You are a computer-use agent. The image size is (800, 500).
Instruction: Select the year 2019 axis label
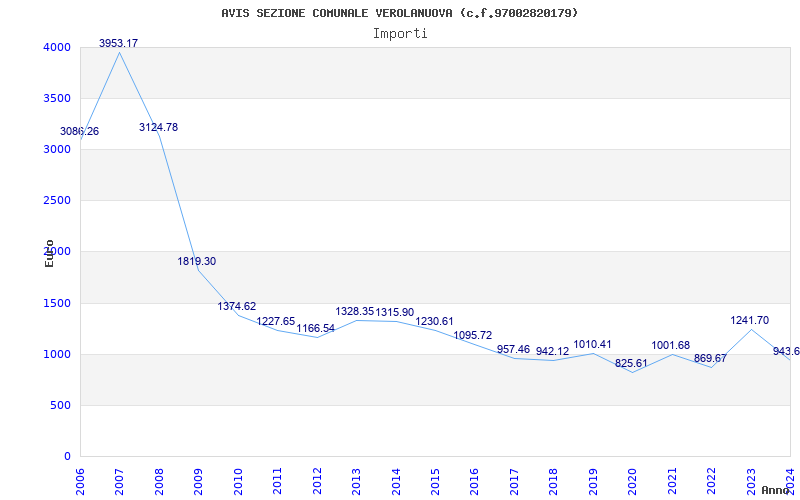593,481
